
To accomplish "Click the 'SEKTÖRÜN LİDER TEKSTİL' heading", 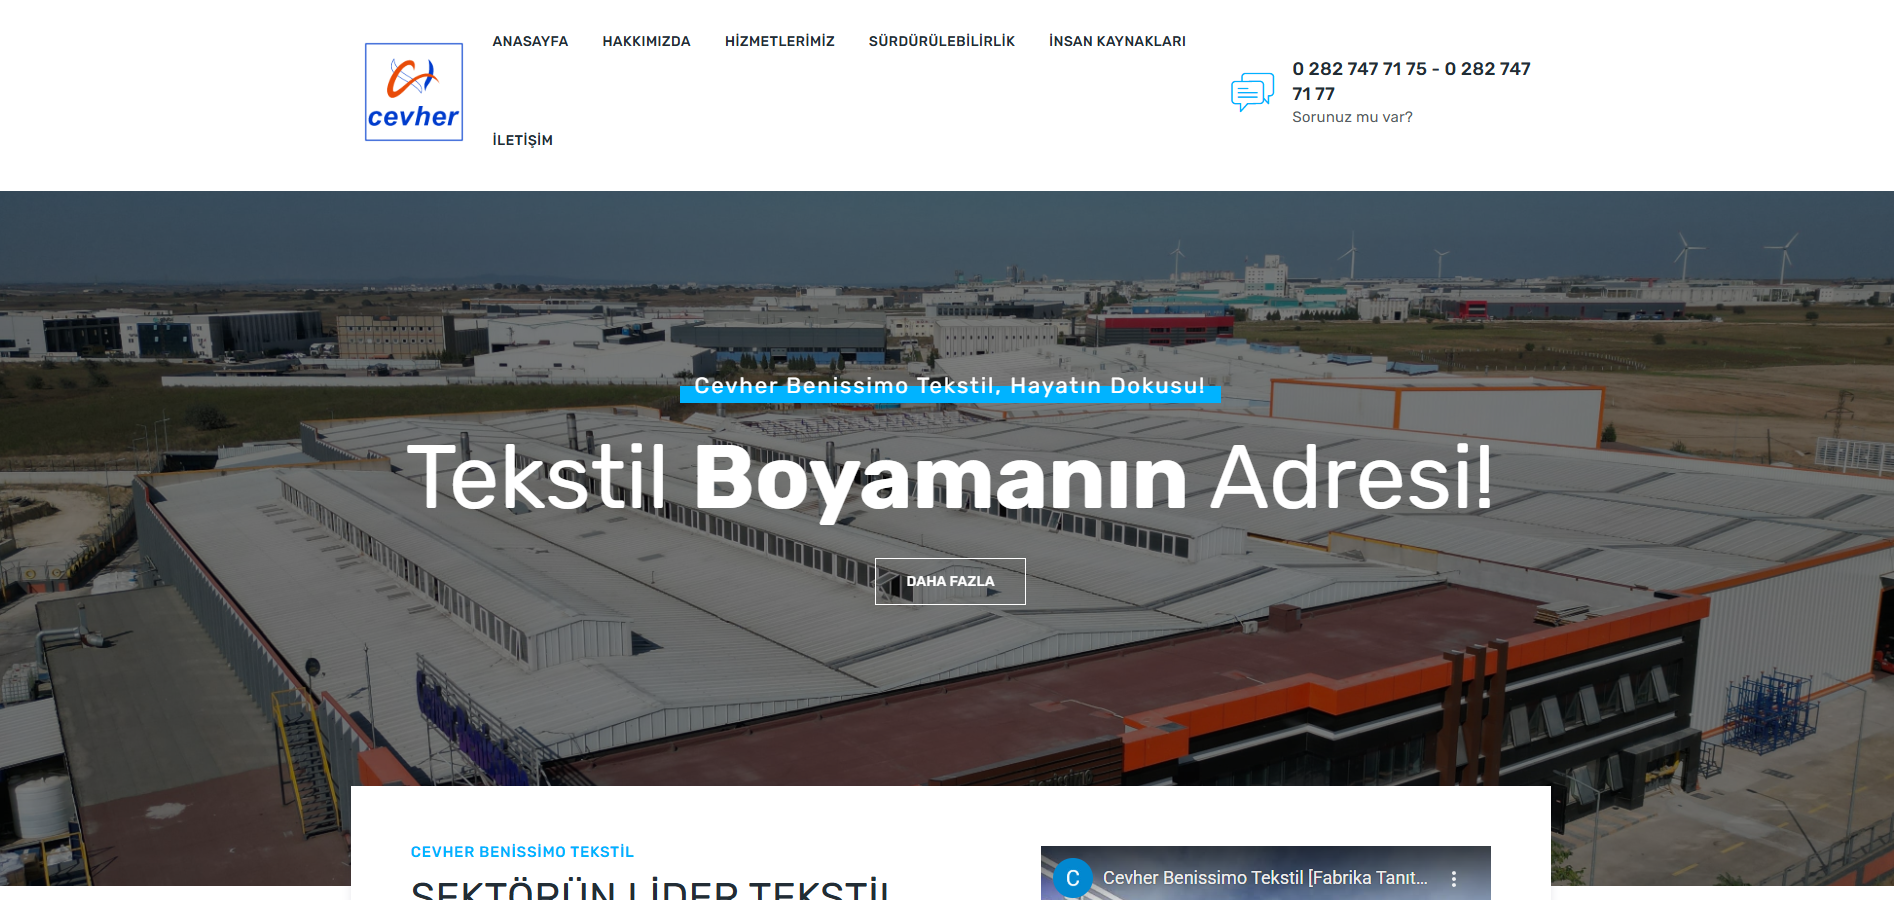I will point(650,889).
